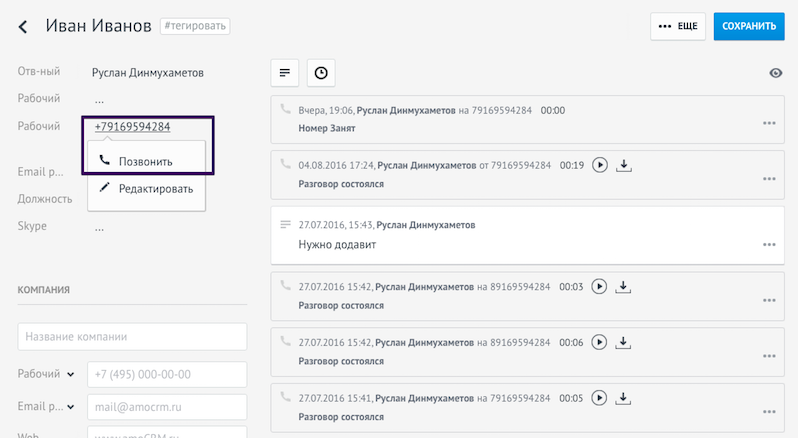Choose Редактировать from the popup menu
The width and height of the screenshot is (798, 438).
(x=147, y=189)
